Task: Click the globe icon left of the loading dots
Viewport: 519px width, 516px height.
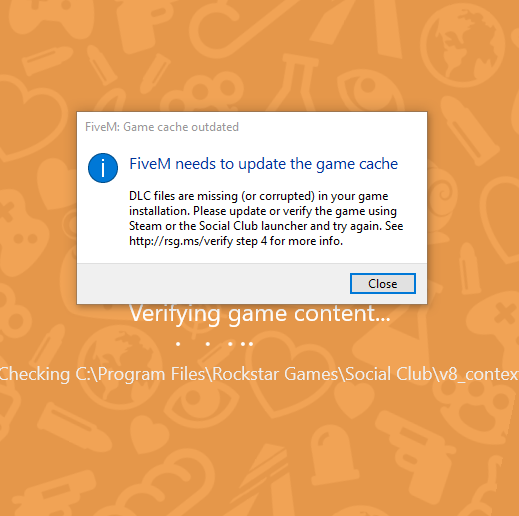Action: (x=120, y=368)
